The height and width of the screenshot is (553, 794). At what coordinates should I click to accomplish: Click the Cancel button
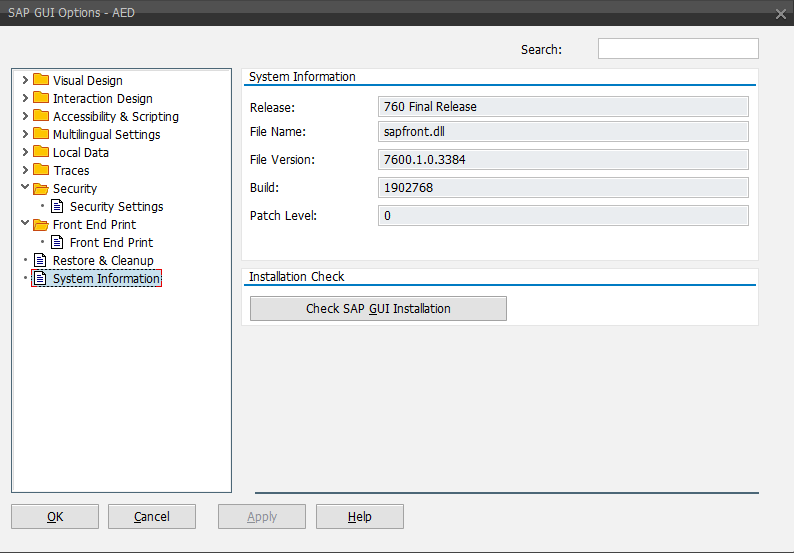pyautogui.click(x=151, y=516)
